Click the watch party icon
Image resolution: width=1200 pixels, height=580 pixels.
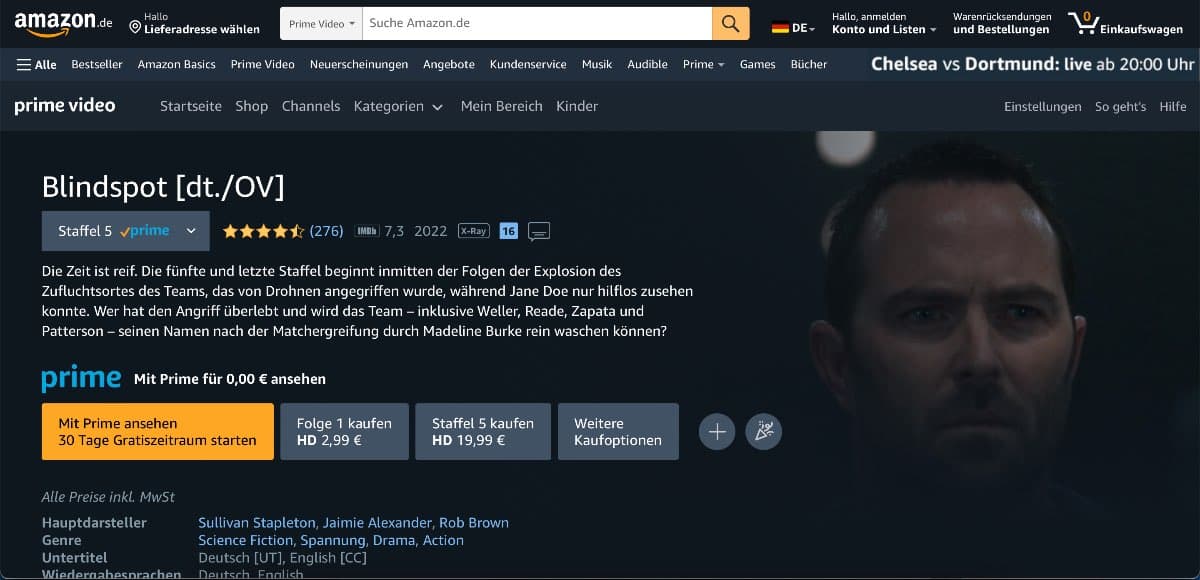(x=764, y=432)
